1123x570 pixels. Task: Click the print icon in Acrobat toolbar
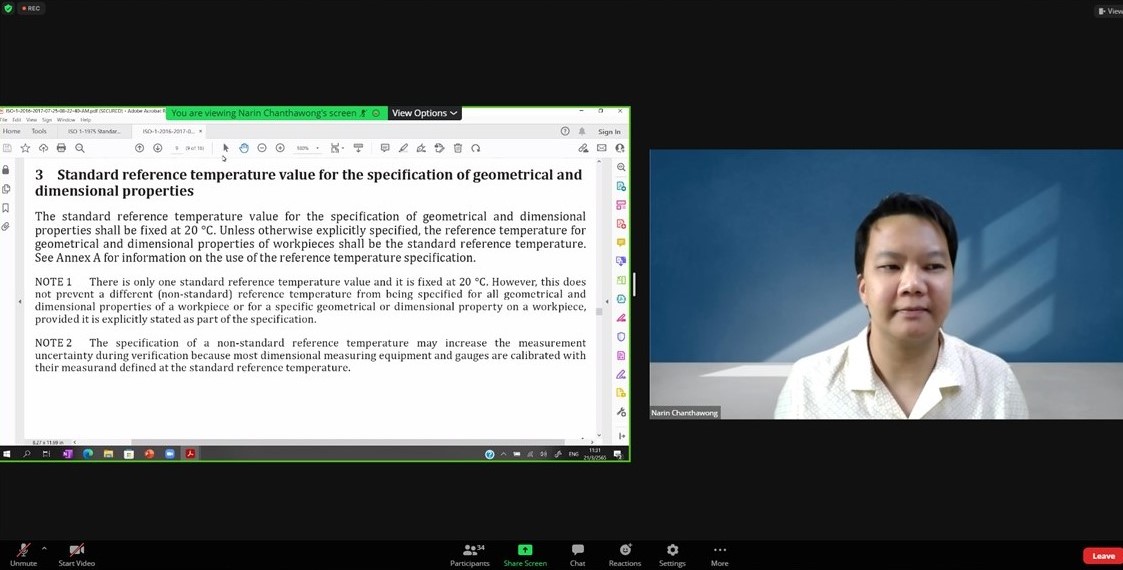[61, 148]
